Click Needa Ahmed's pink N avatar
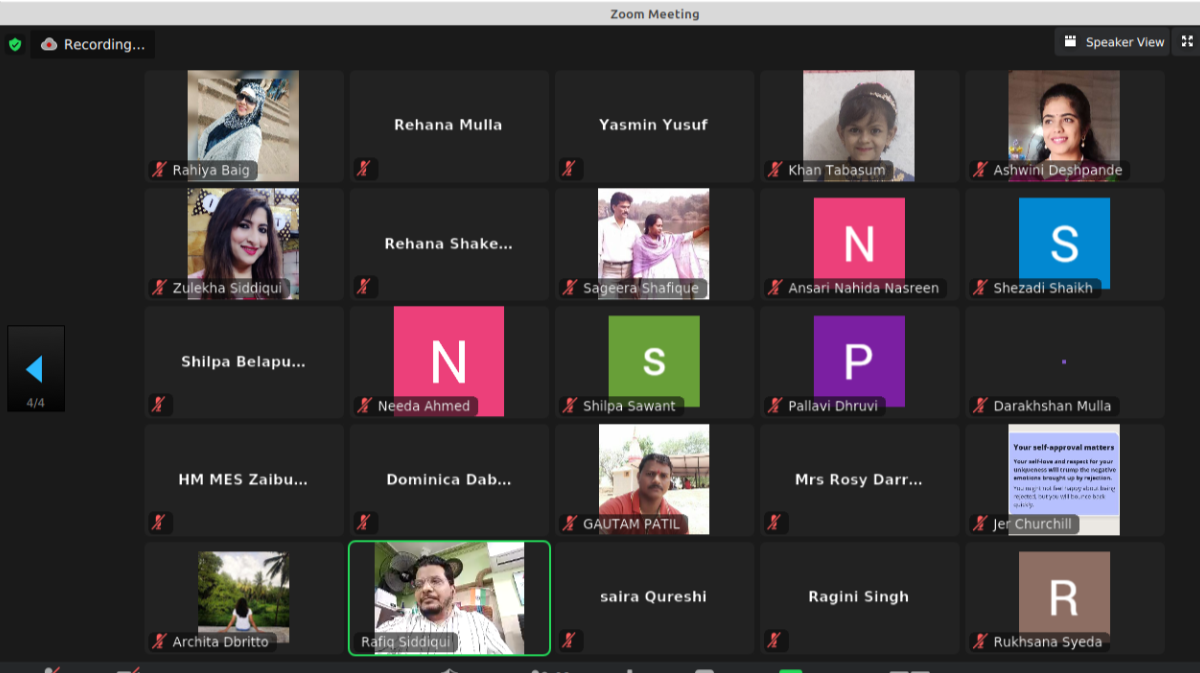Image resolution: width=1200 pixels, height=673 pixels. [448, 360]
